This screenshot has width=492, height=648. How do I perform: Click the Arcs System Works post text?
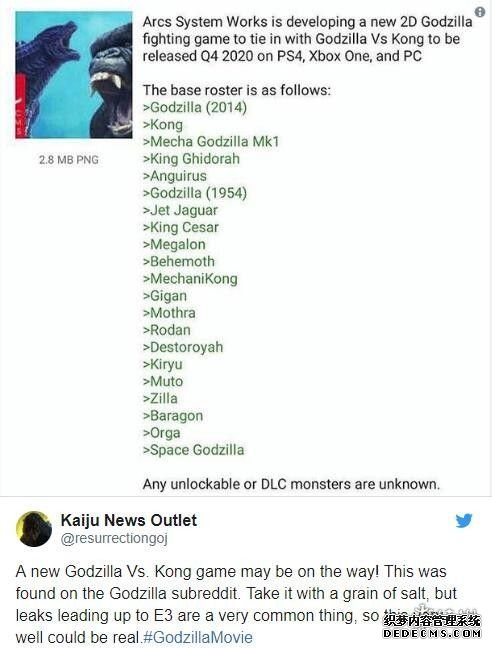(307, 39)
